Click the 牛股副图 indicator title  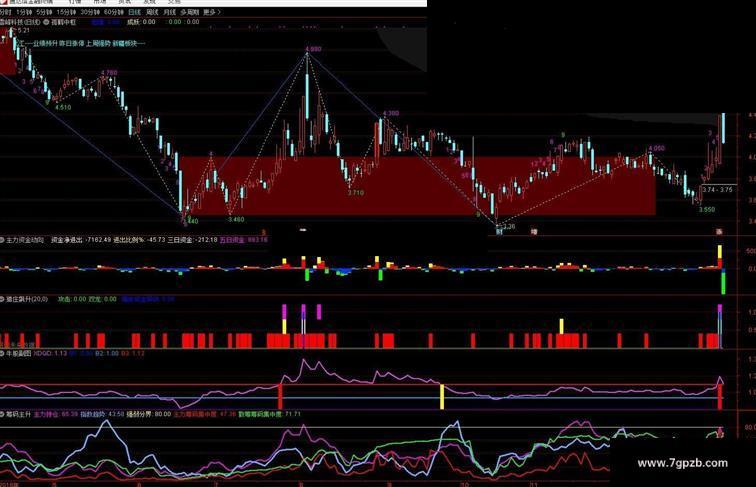[x=18, y=353]
